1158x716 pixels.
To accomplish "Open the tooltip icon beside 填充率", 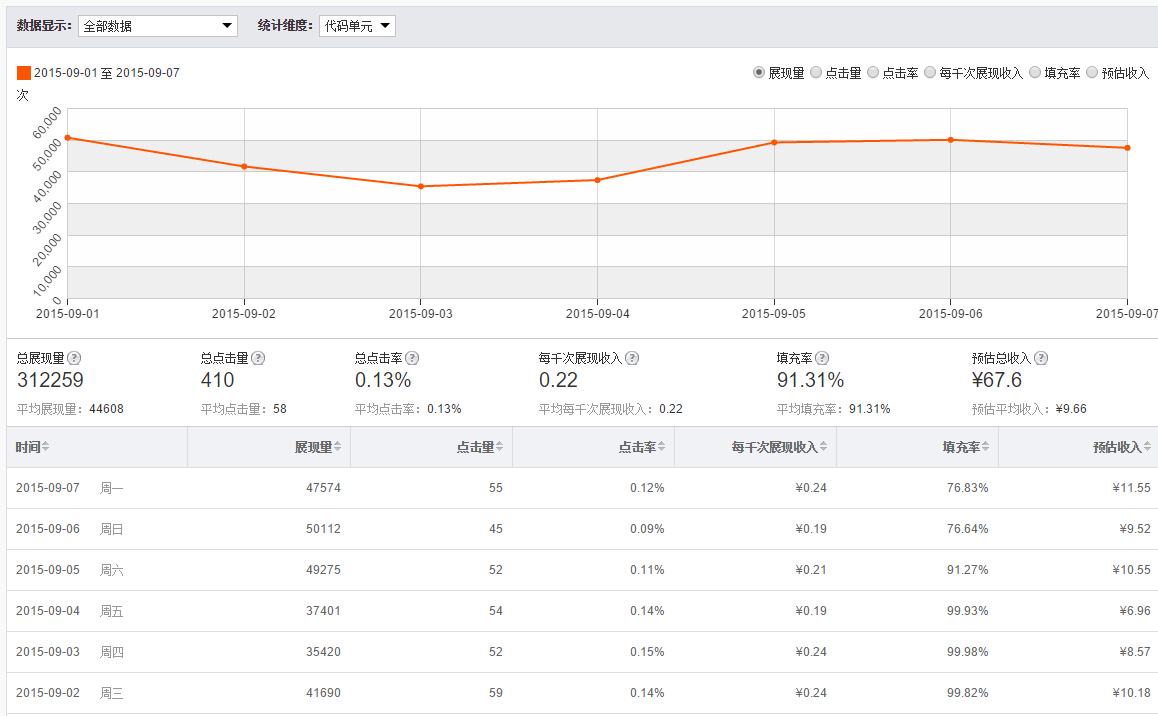I will 821,357.
